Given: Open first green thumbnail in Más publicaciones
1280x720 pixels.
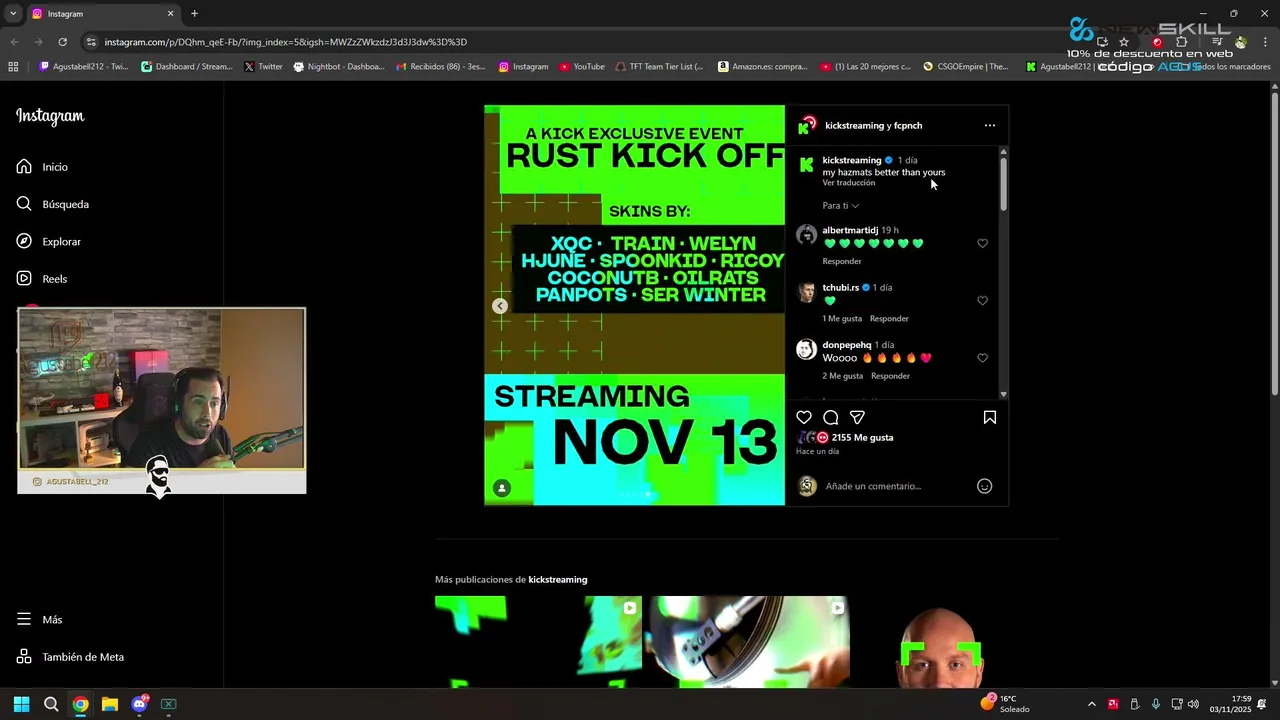Looking at the screenshot, I should 538,642.
